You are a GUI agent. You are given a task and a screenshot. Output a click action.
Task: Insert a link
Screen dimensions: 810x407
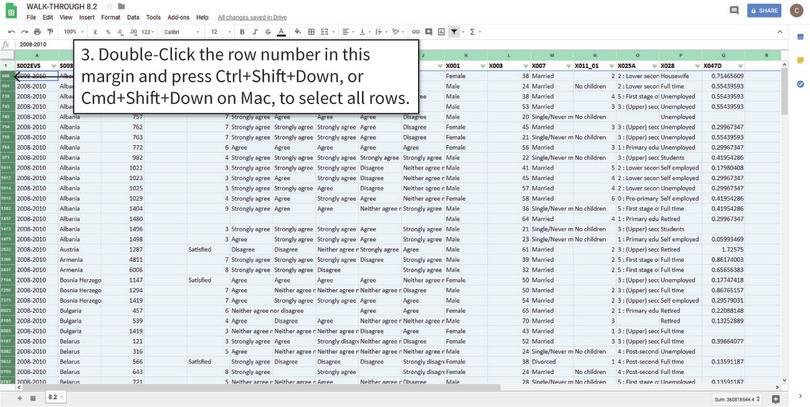click(416, 32)
